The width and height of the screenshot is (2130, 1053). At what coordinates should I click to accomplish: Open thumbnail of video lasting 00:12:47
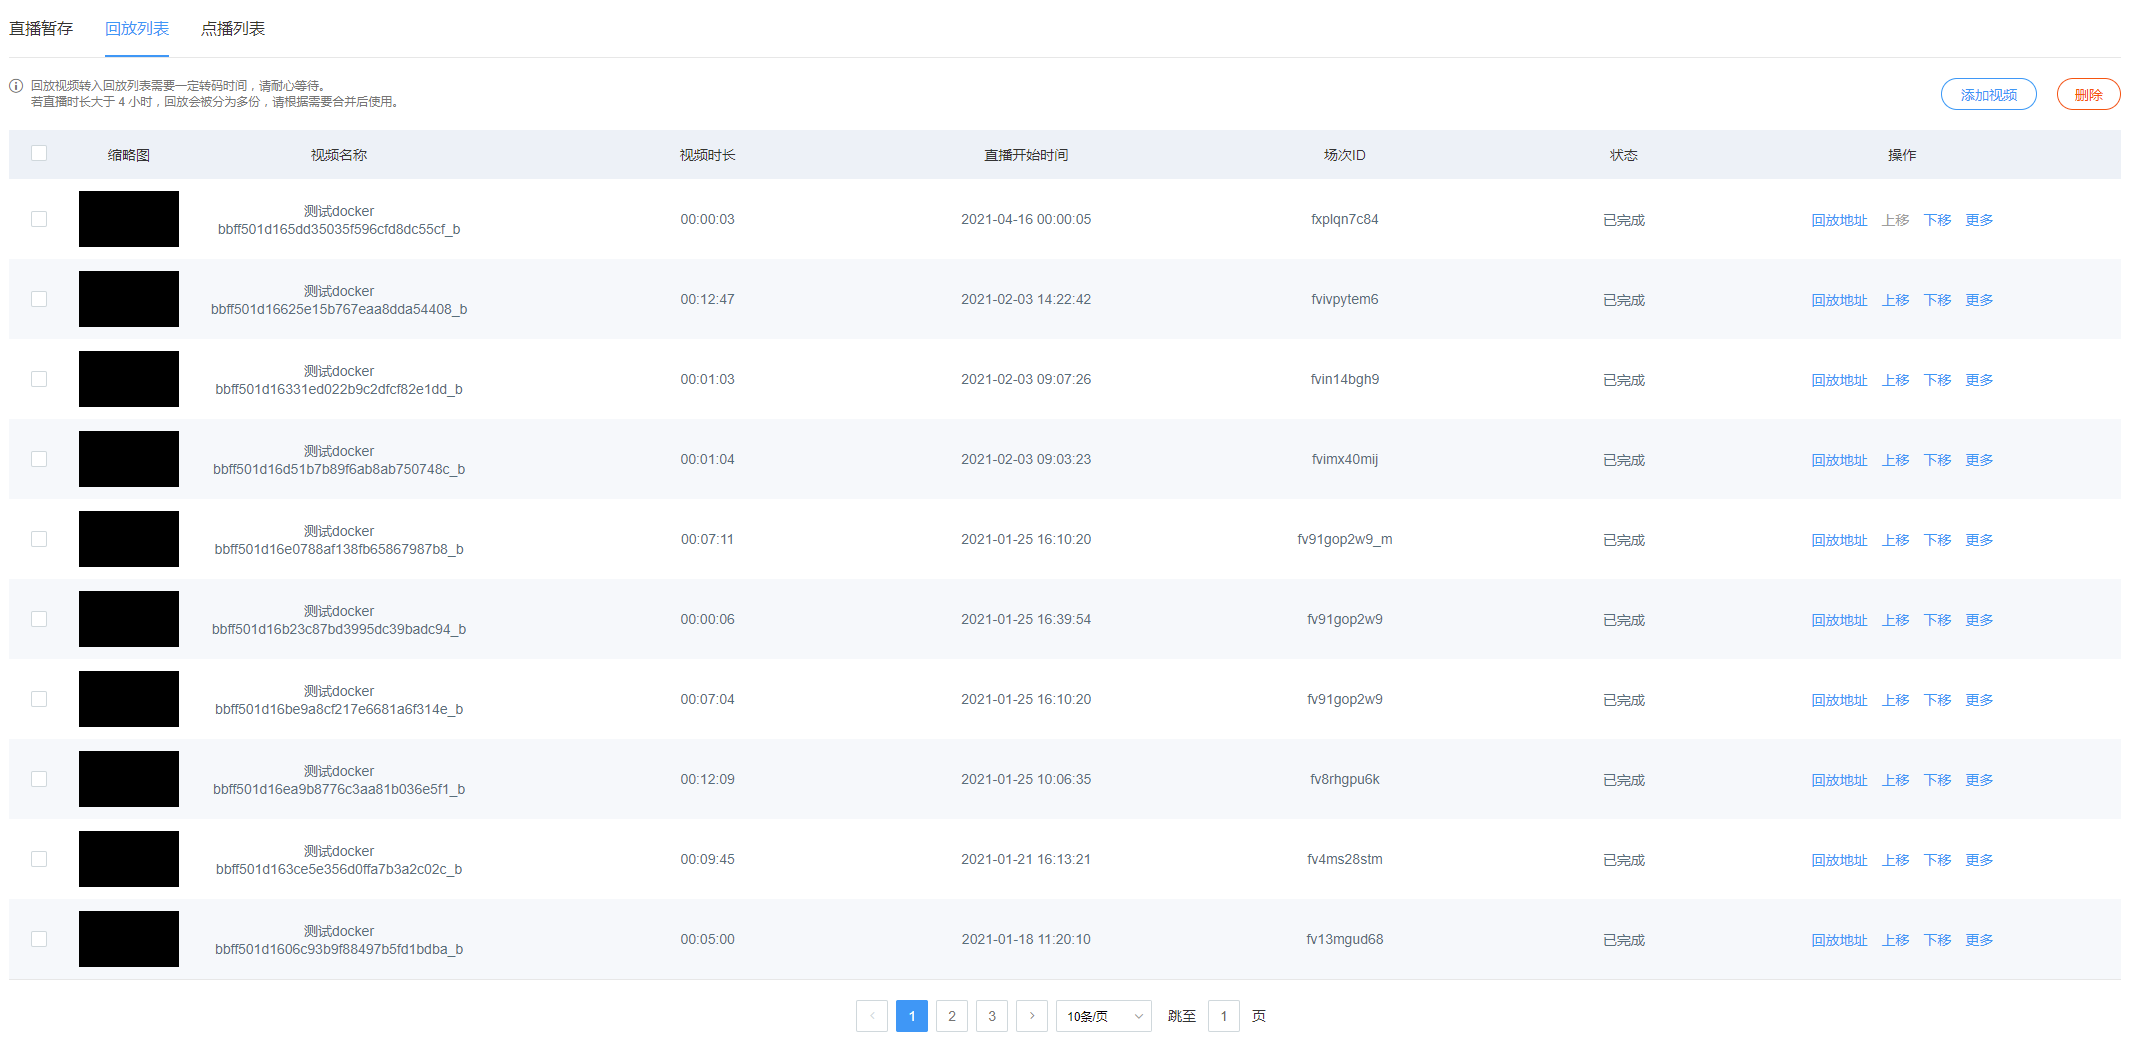pos(129,299)
